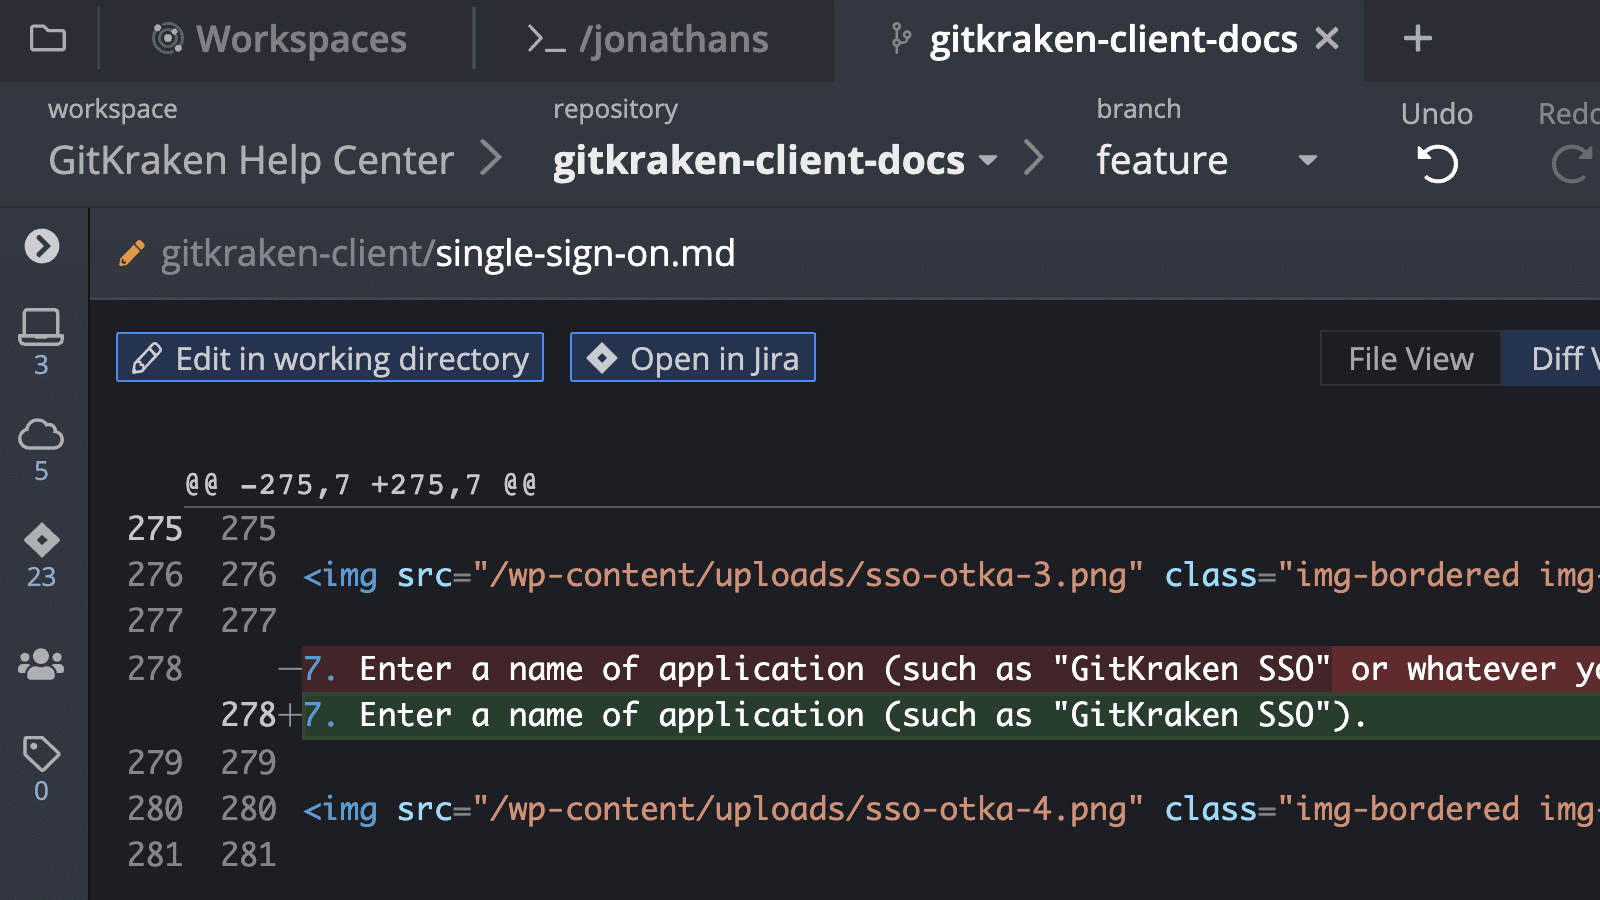Screen dimensions: 1600x900
Task: Switch to Diff View
Action: tap(1551, 358)
